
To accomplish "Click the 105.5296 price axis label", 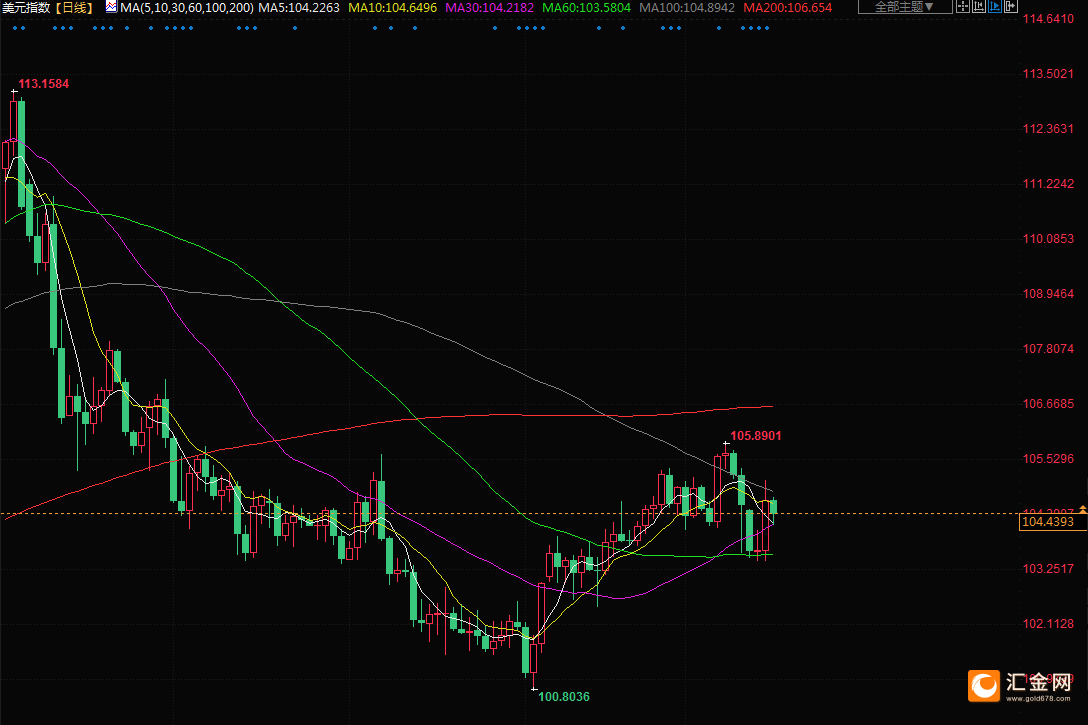I will [x=1048, y=459].
